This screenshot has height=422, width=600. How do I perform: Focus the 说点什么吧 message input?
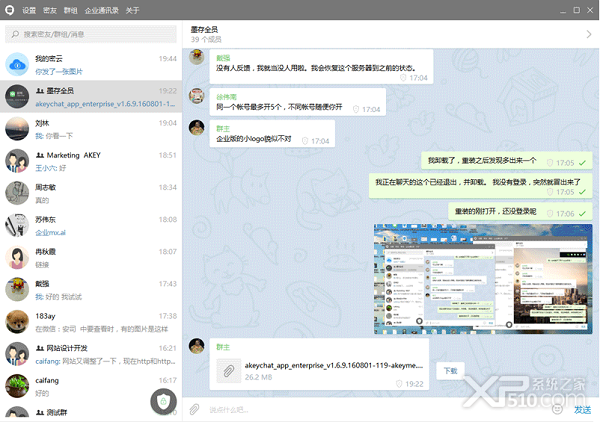pyautogui.click(x=377, y=410)
